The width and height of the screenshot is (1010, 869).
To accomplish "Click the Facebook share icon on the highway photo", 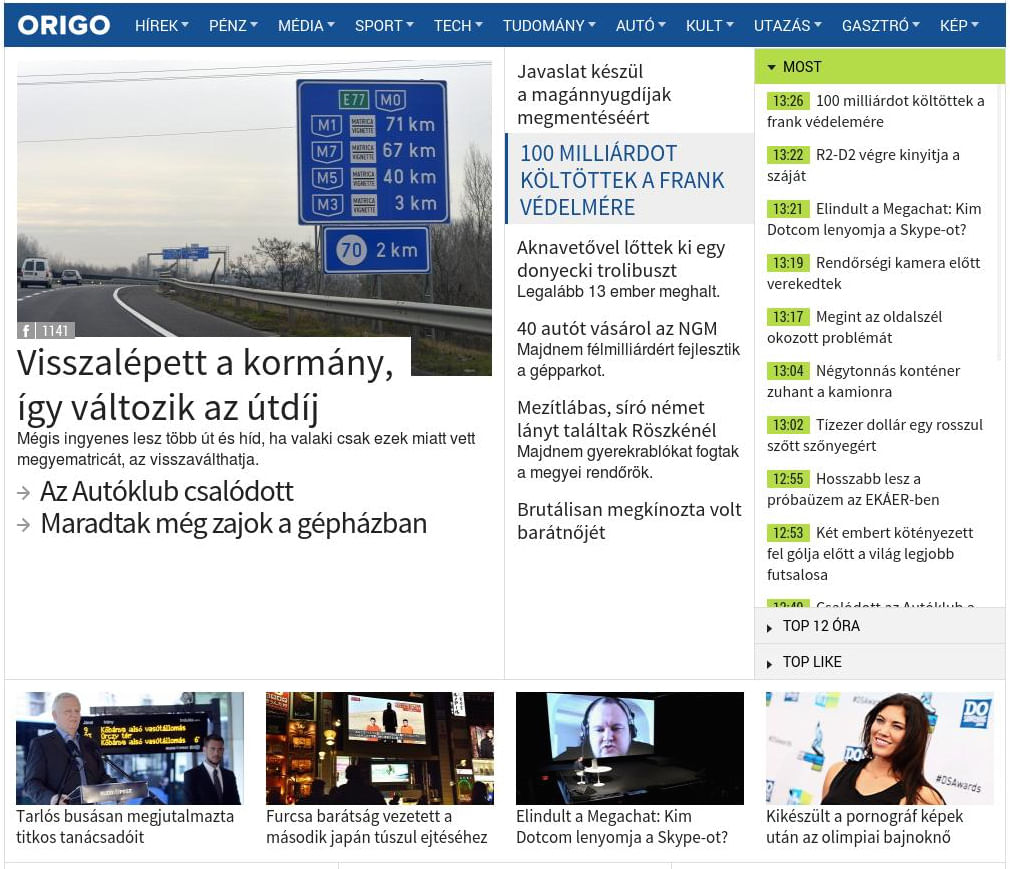I will tap(26, 330).
